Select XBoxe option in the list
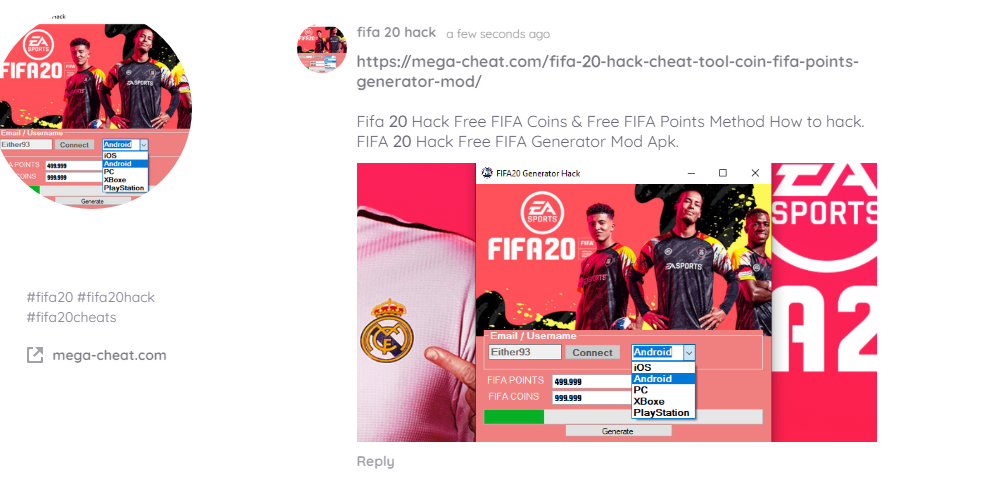This screenshot has height=478, width=1003. coord(663,401)
